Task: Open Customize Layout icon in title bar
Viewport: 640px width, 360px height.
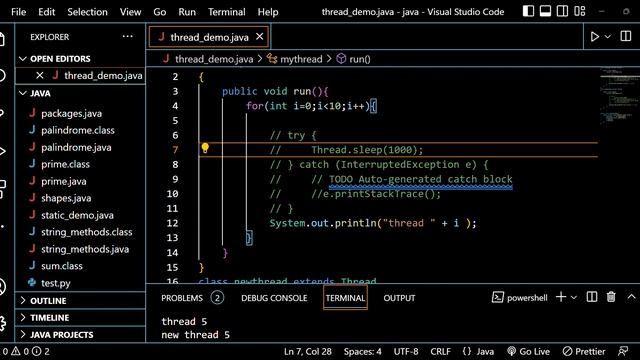Action: [x=580, y=11]
